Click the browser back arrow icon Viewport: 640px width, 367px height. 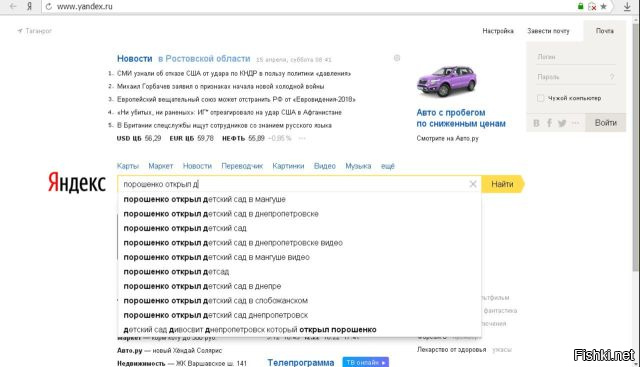tap(13, 7)
